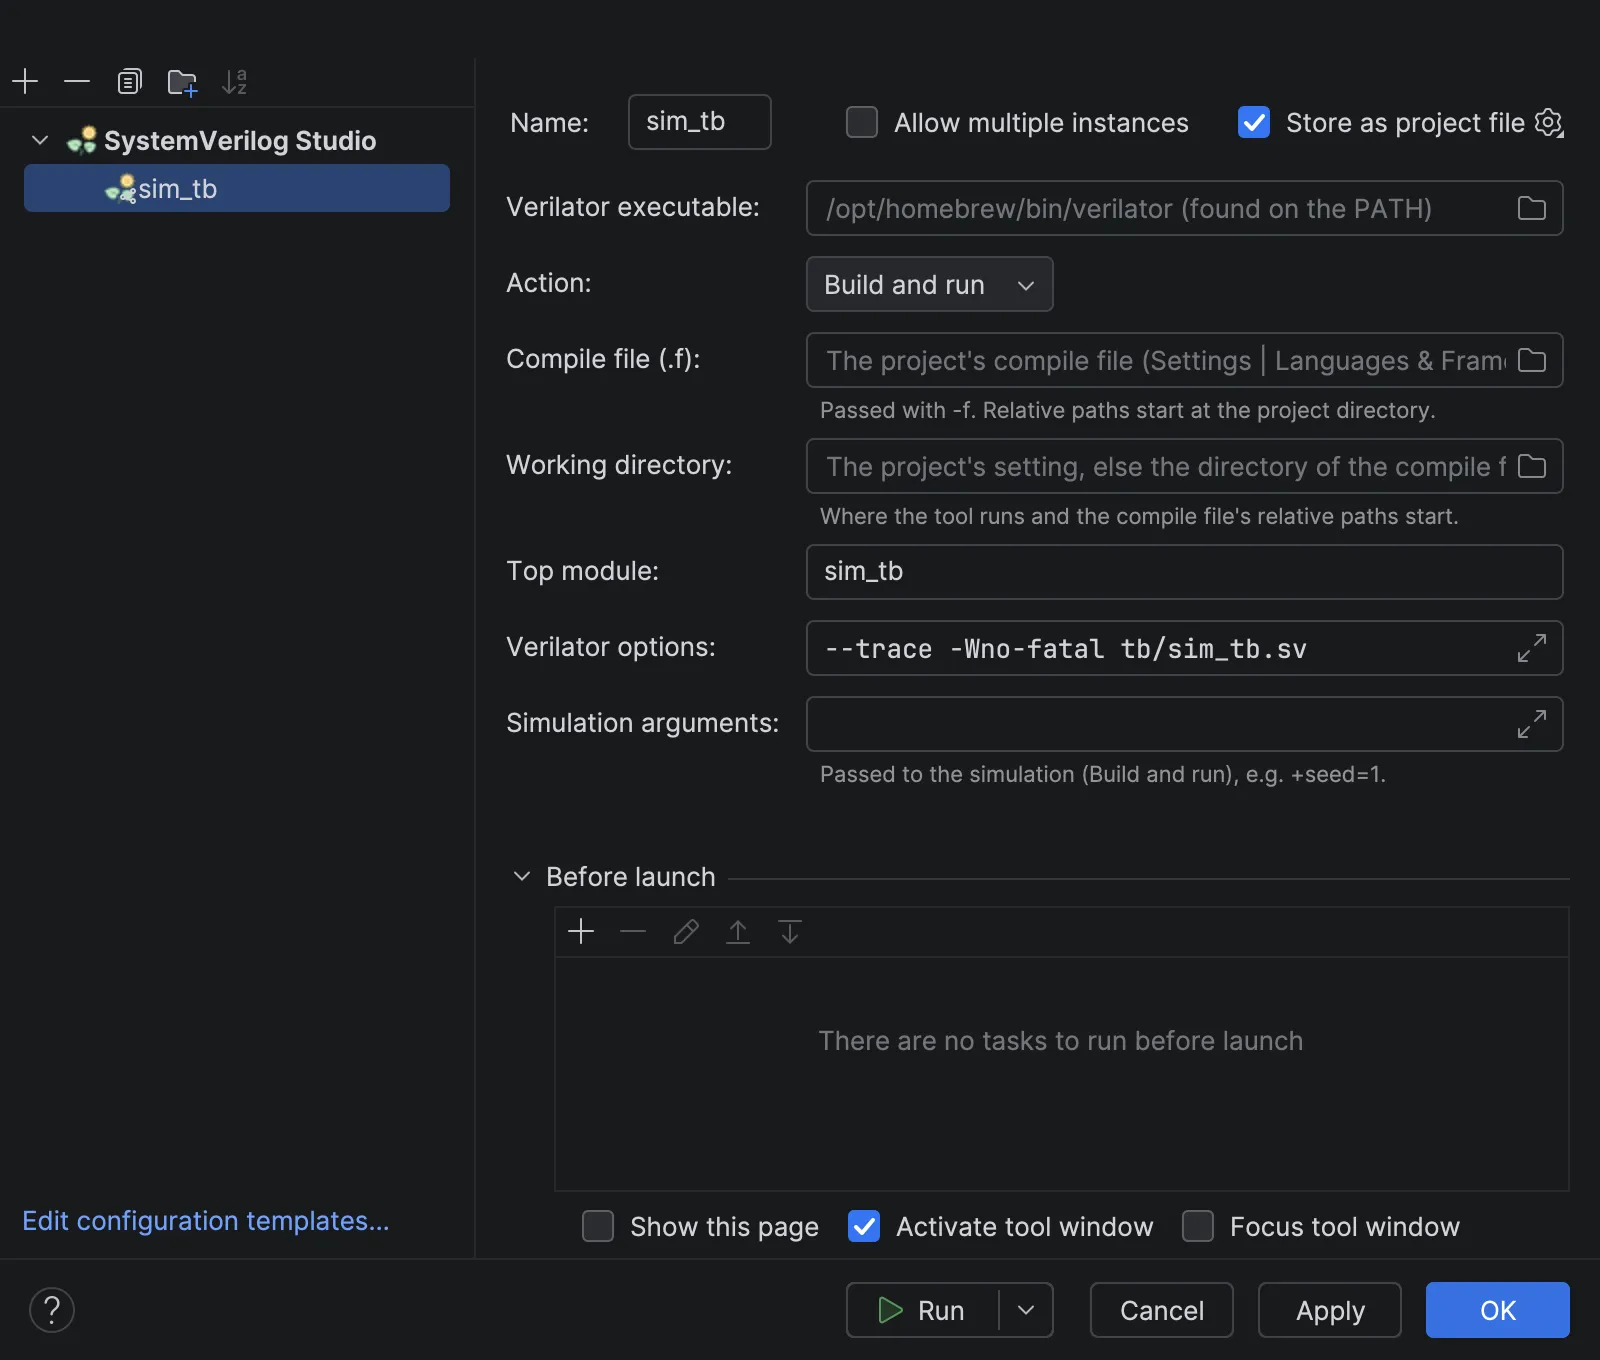
Task: Collapse the SystemVerilog Studio tree node
Action: coord(40,140)
